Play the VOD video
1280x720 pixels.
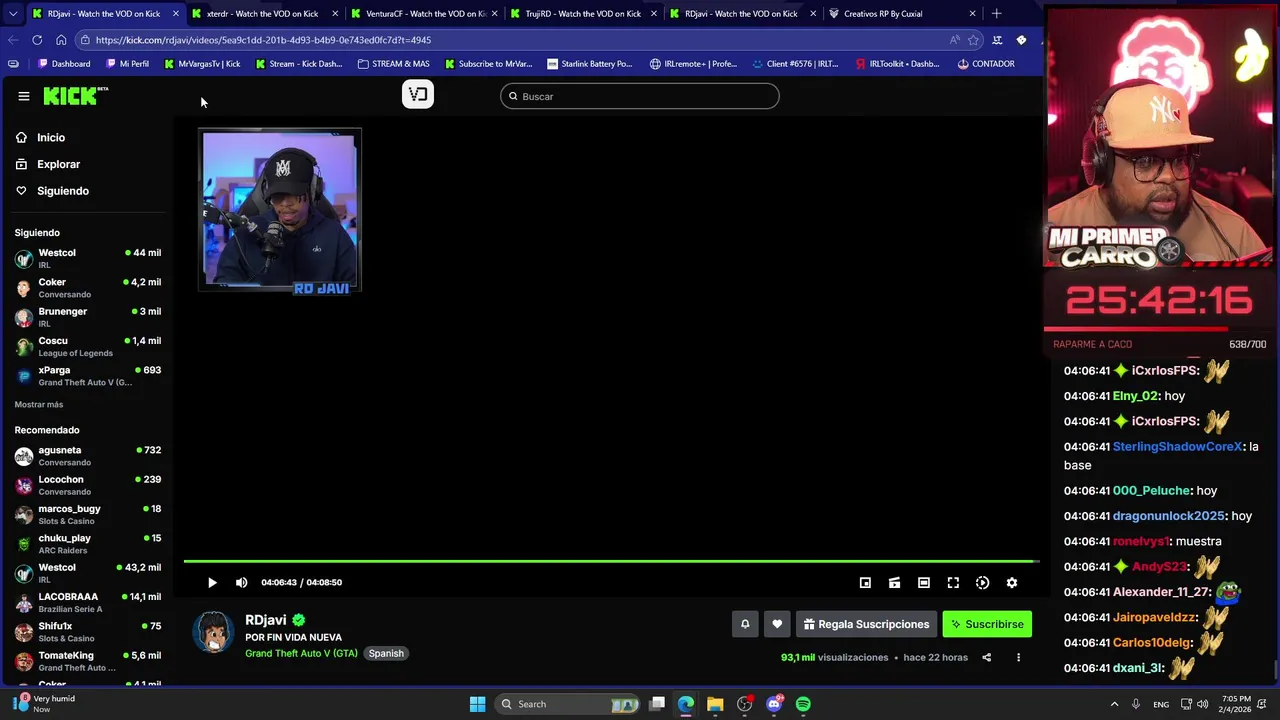point(212,582)
